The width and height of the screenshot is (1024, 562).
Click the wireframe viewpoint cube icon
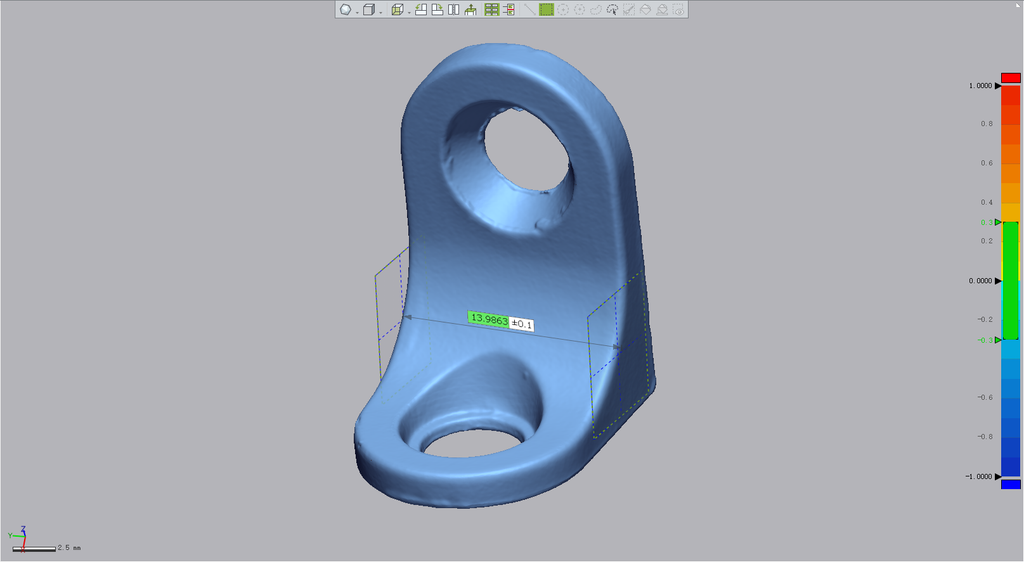(397, 10)
